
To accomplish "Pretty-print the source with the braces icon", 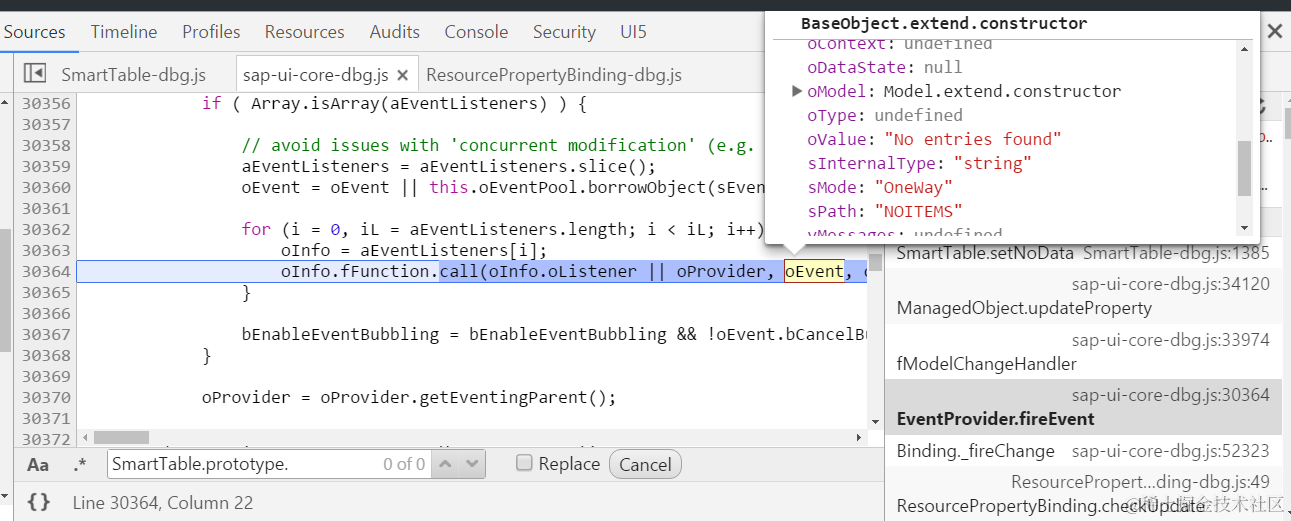I will coord(38,502).
